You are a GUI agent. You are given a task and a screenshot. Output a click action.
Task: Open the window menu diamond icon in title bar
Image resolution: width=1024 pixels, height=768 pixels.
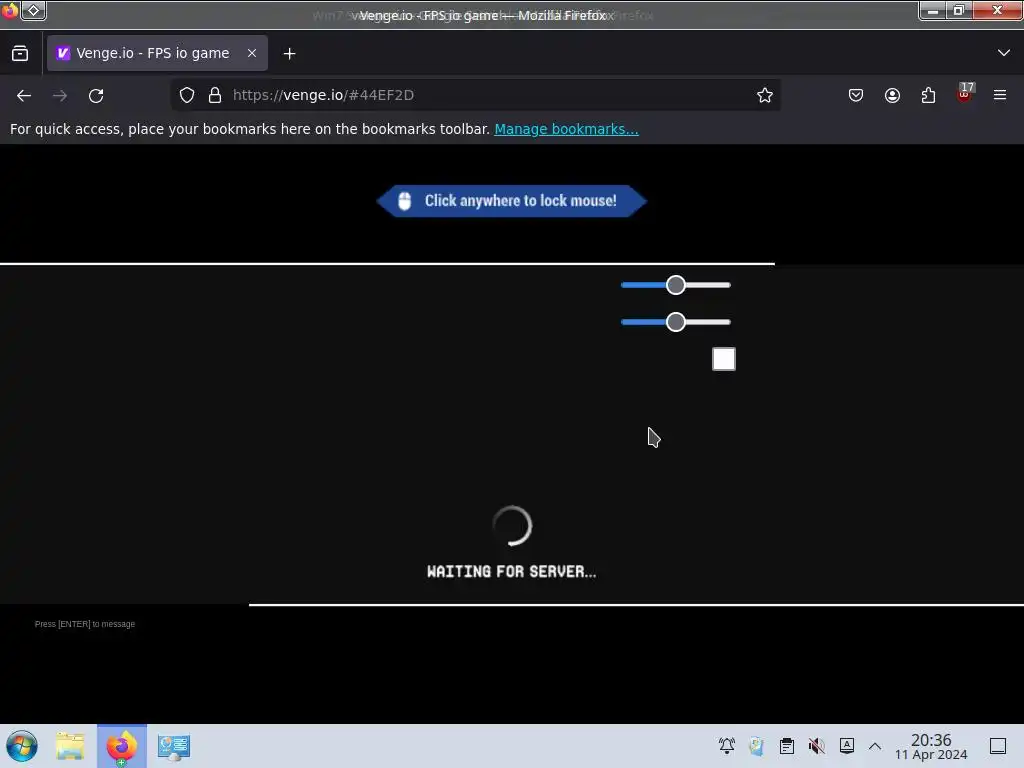34,10
